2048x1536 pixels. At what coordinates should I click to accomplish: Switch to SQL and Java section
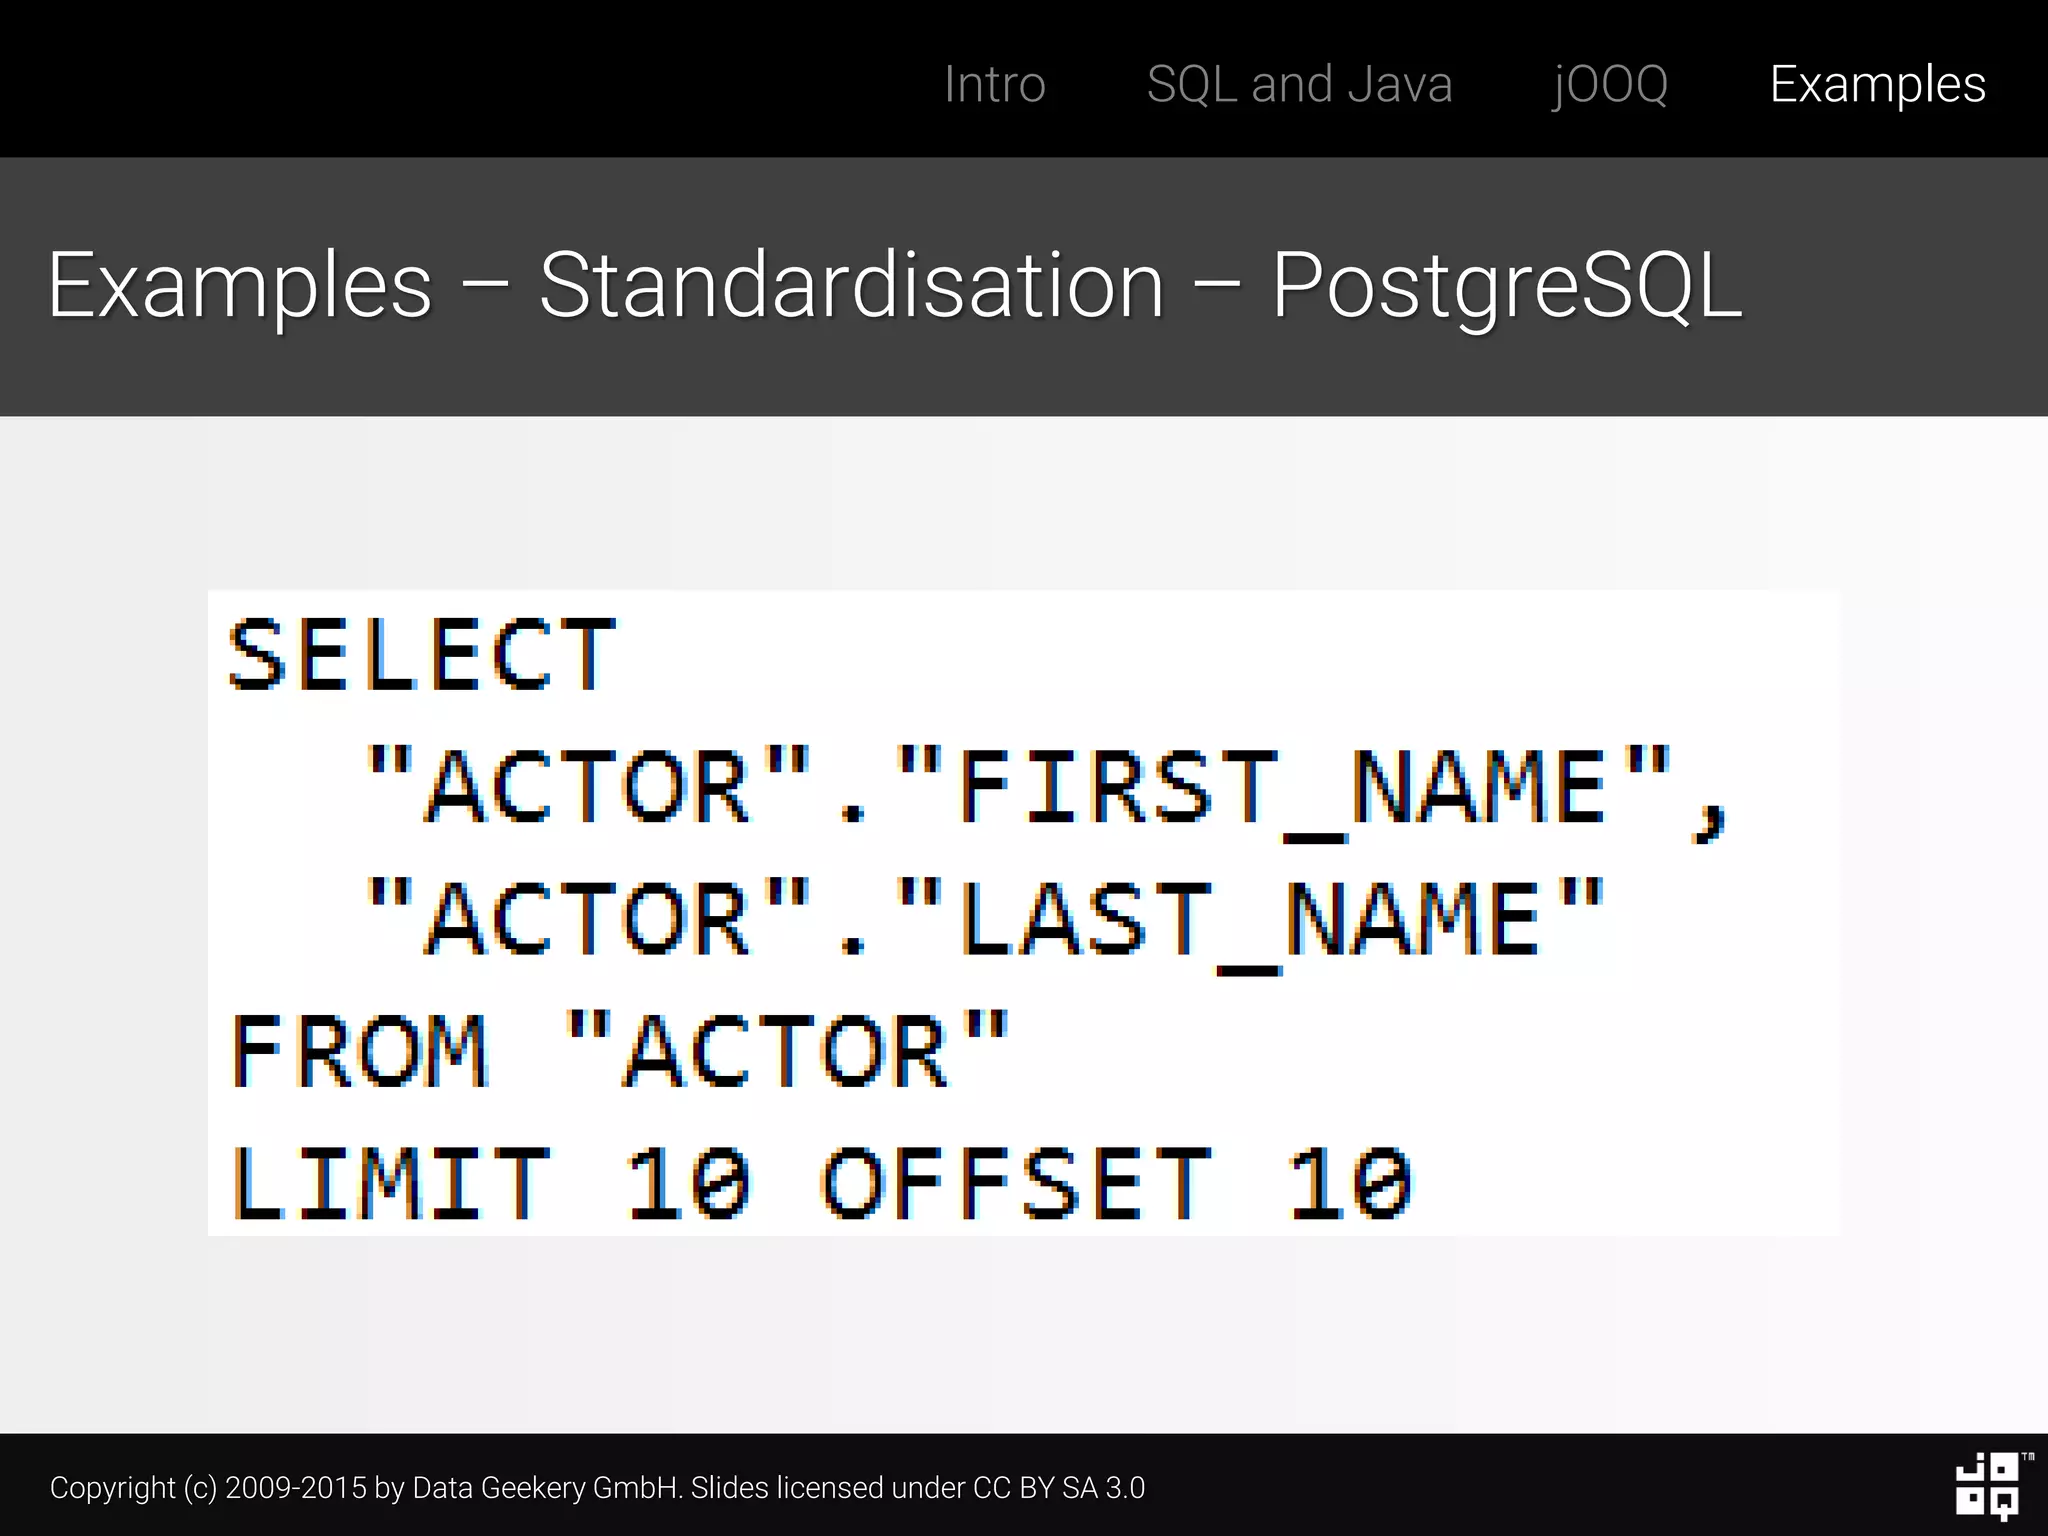tap(1299, 84)
